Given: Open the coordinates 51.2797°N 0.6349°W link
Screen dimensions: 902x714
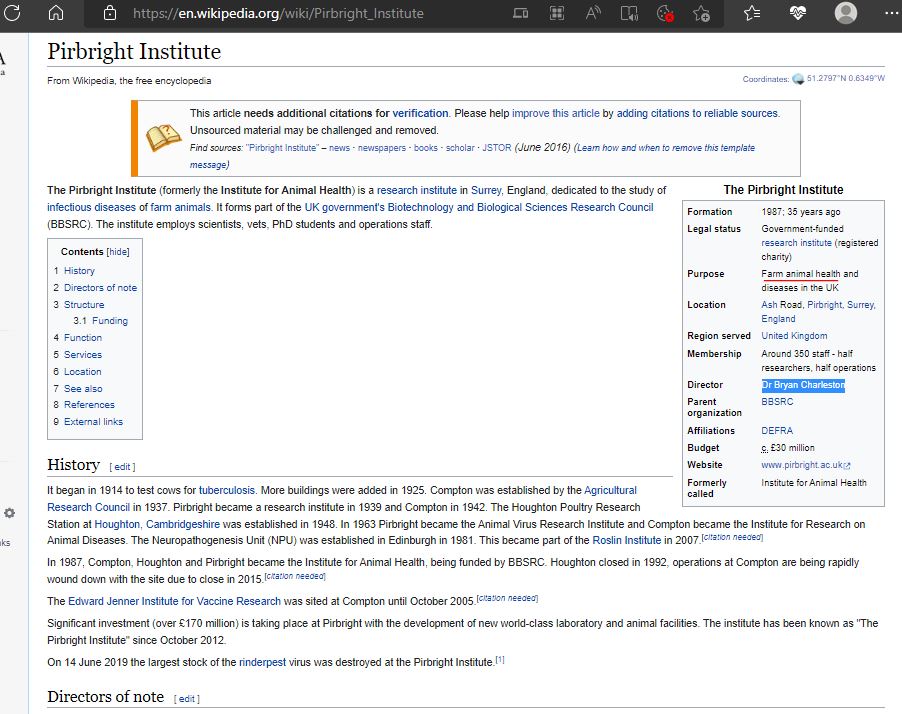Looking at the screenshot, I should (x=846, y=78).
